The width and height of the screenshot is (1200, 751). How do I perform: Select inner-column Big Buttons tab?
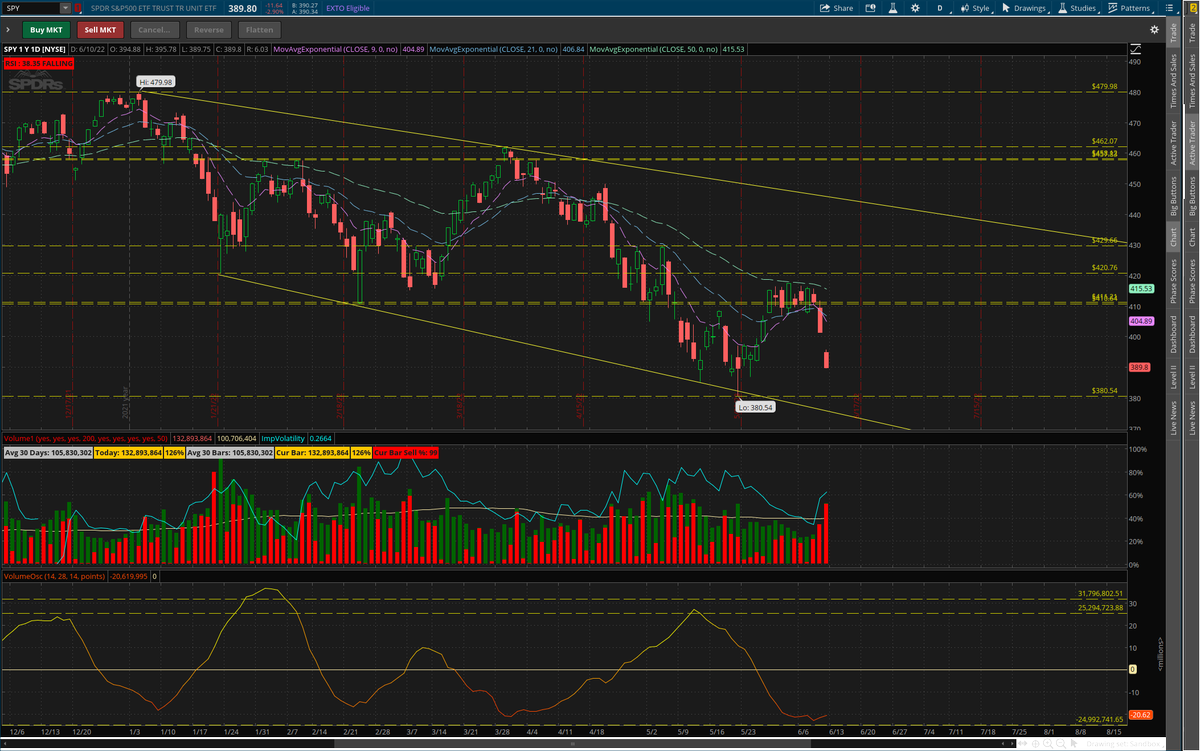[x=1174, y=196]
